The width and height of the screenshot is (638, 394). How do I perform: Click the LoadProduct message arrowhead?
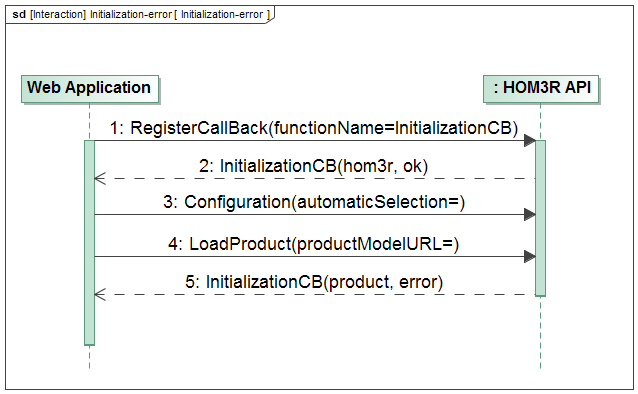[x=529, y=256]
